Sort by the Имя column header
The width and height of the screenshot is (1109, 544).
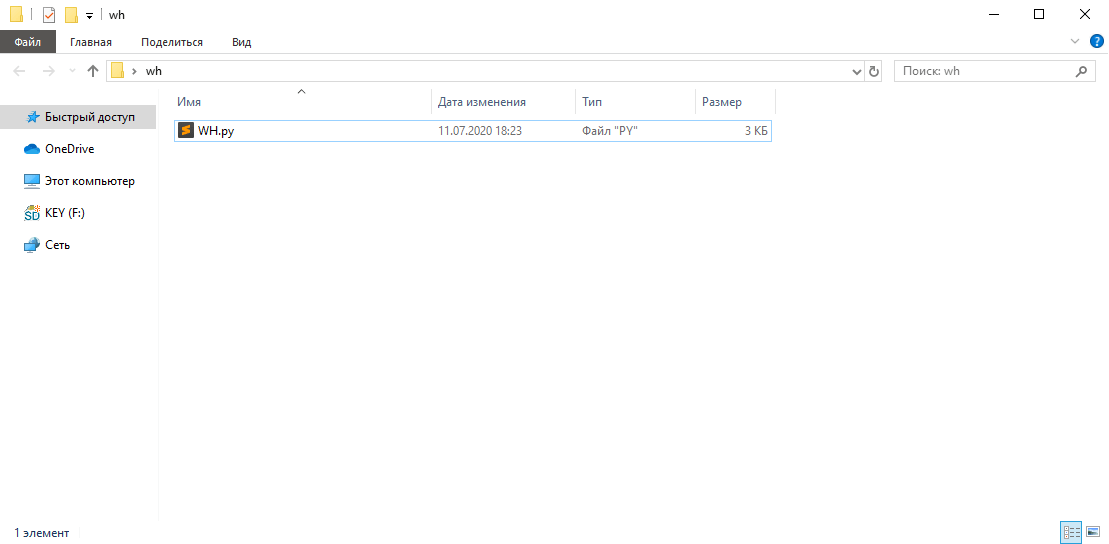pyautogui.click(x=302, y=102)
